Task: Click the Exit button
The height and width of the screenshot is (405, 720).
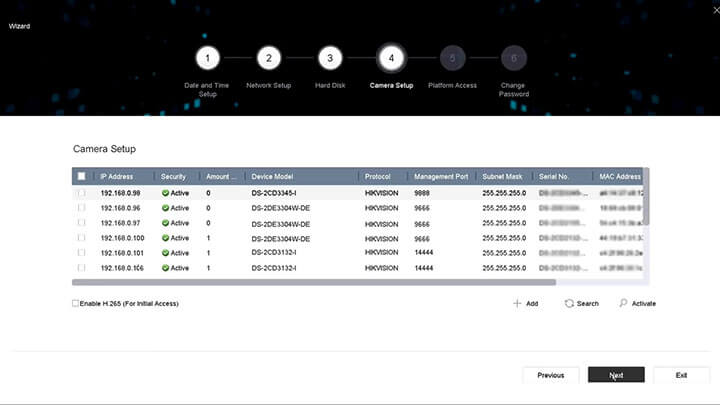Action: tap(681, 375)
